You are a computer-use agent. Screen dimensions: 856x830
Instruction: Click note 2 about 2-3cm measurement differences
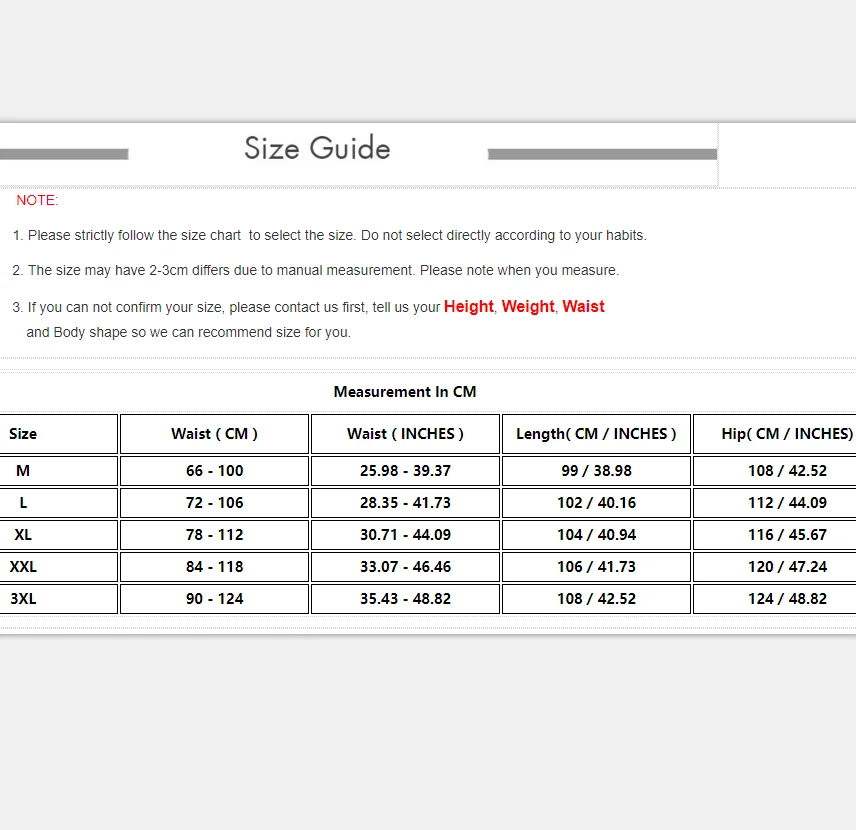[x=316, y=270]
